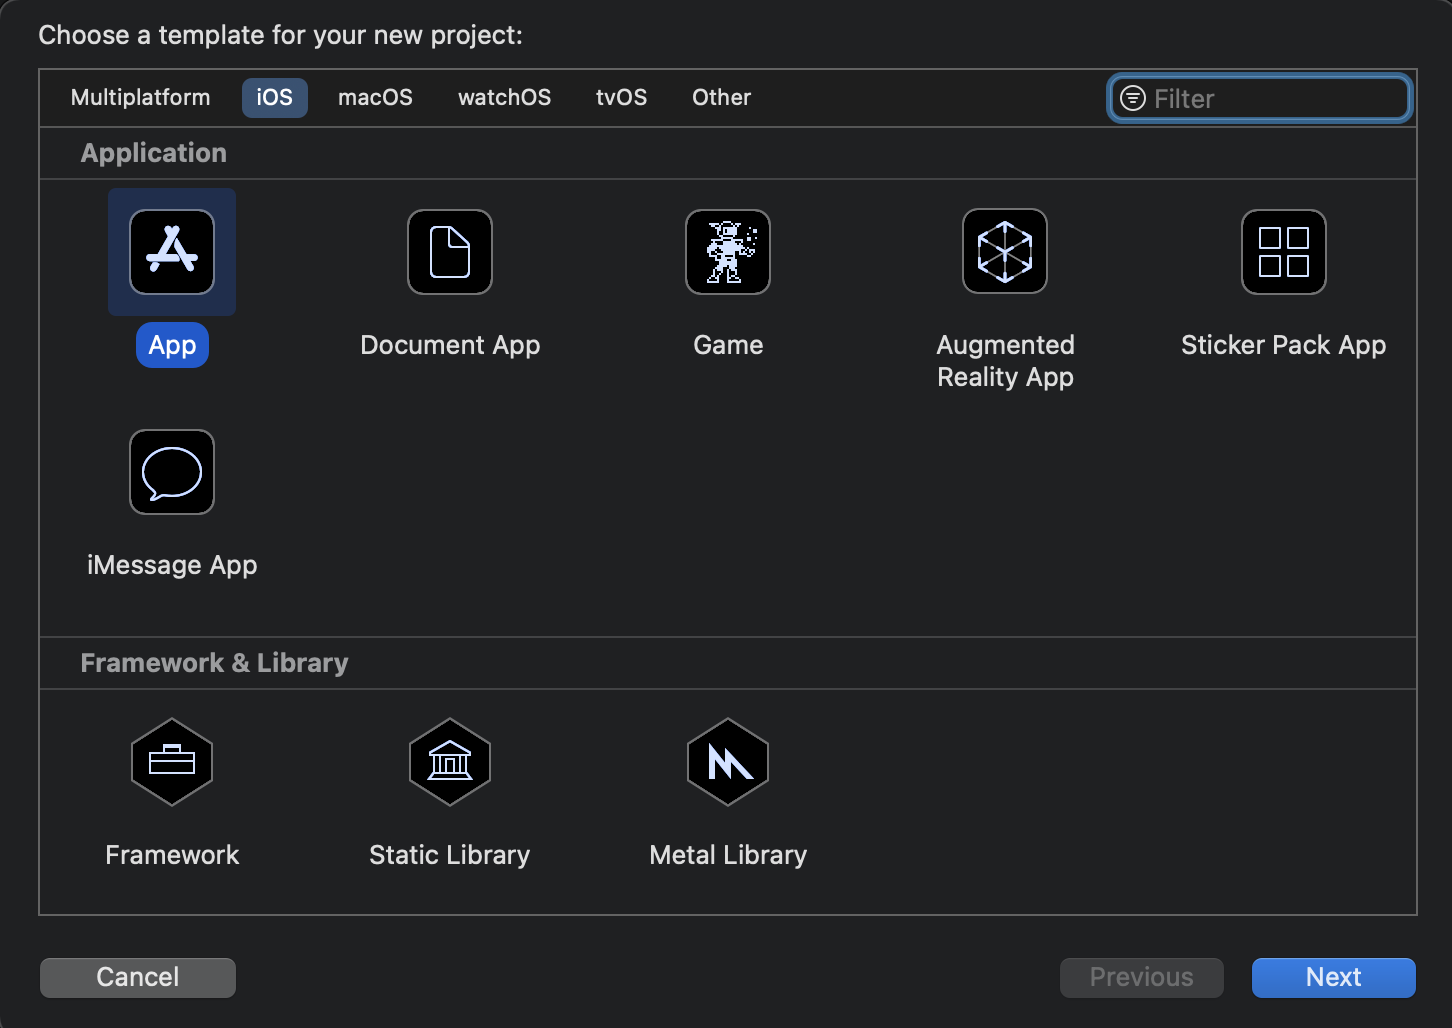
Task: Choose the iMessage App speech bubble icon
Action: pyautogui.click(x=172, y=472)
